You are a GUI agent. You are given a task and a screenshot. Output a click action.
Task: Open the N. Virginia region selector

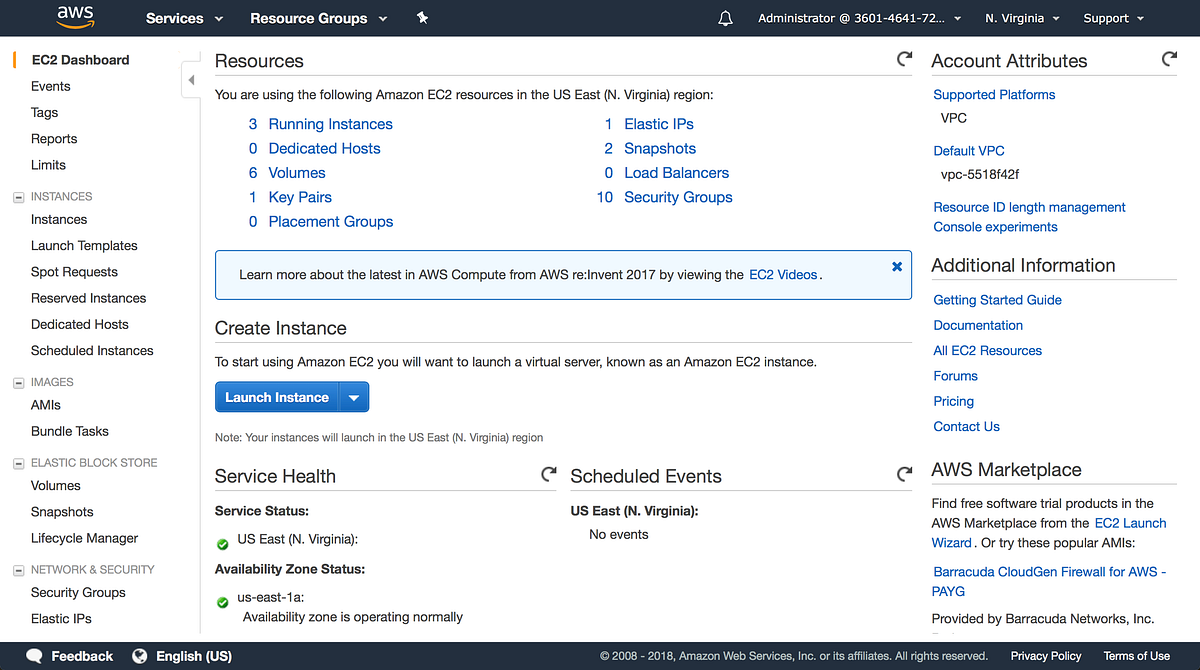coord(1021,18)
